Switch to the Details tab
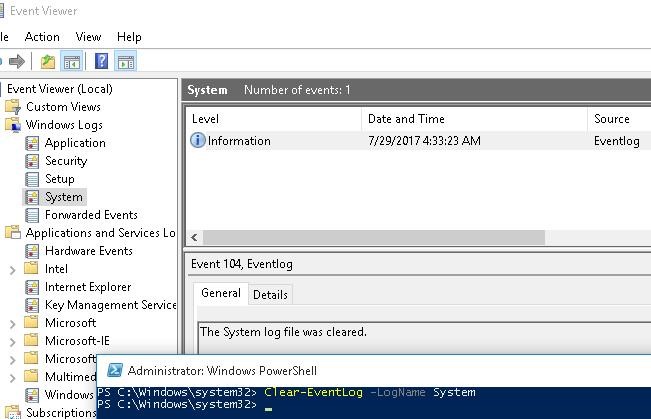Viewport: 651px width, 419px height. pyautogui.click(x=270, y=294)
